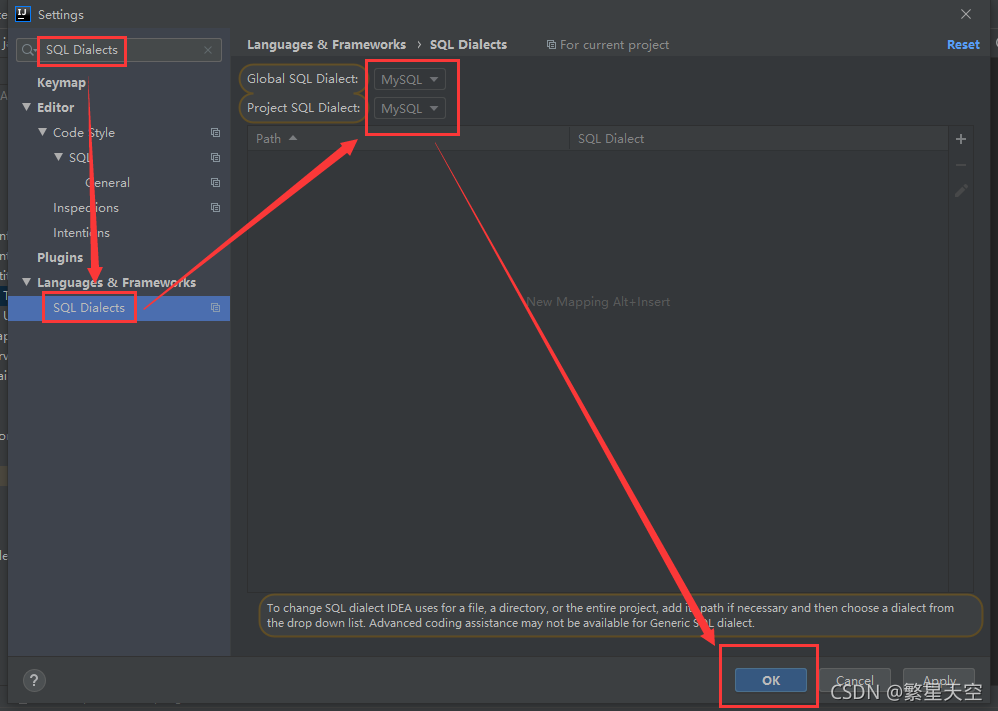This screenshot has height=711, width=998.
Task: Collapse the Code Style tree node
Action: coord(43,132)
